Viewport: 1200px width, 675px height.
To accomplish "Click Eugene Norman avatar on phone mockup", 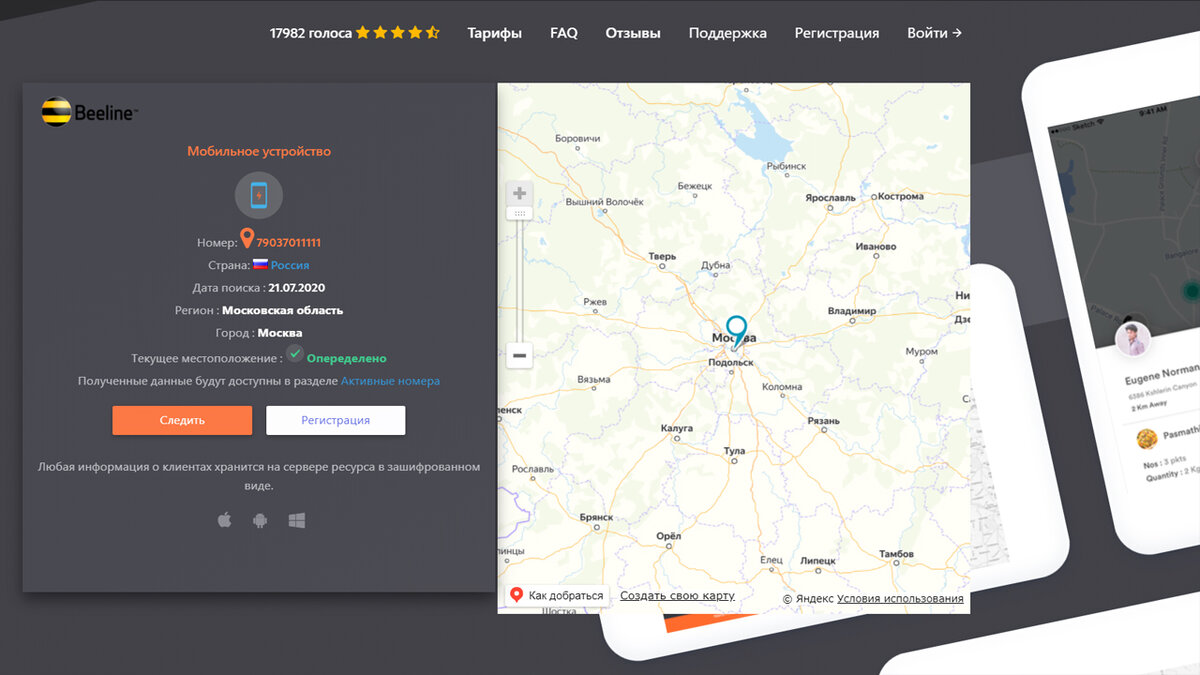I will (x=1132, y=339).
